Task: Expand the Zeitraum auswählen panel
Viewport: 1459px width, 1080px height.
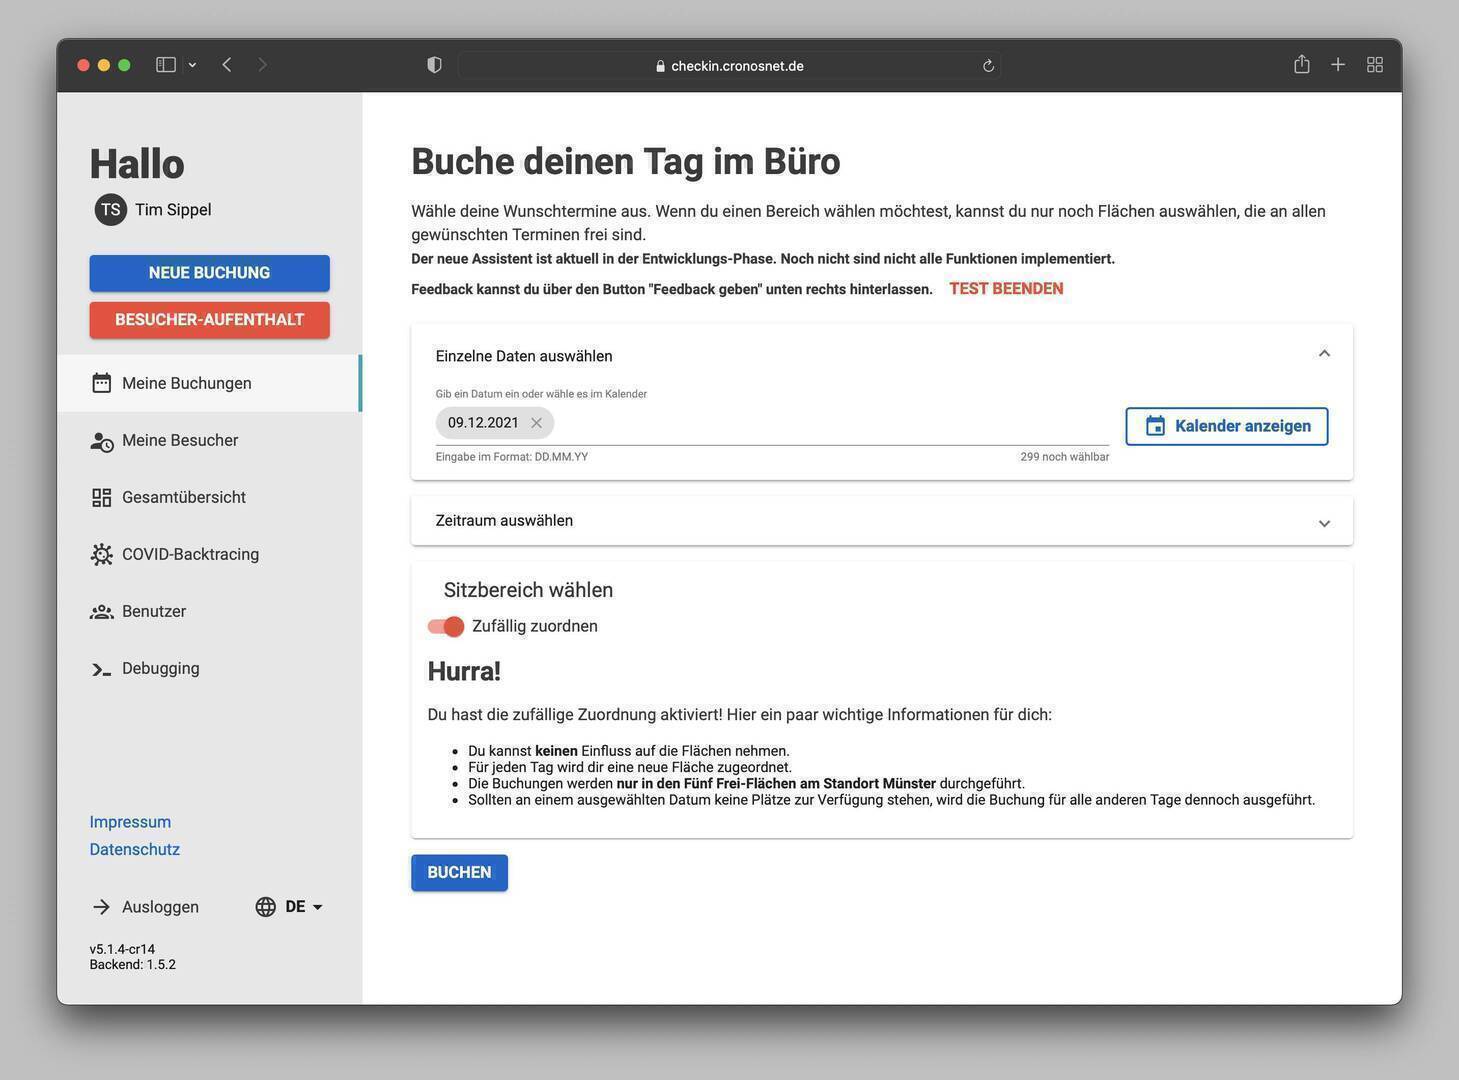Action: click(1324, 522)
